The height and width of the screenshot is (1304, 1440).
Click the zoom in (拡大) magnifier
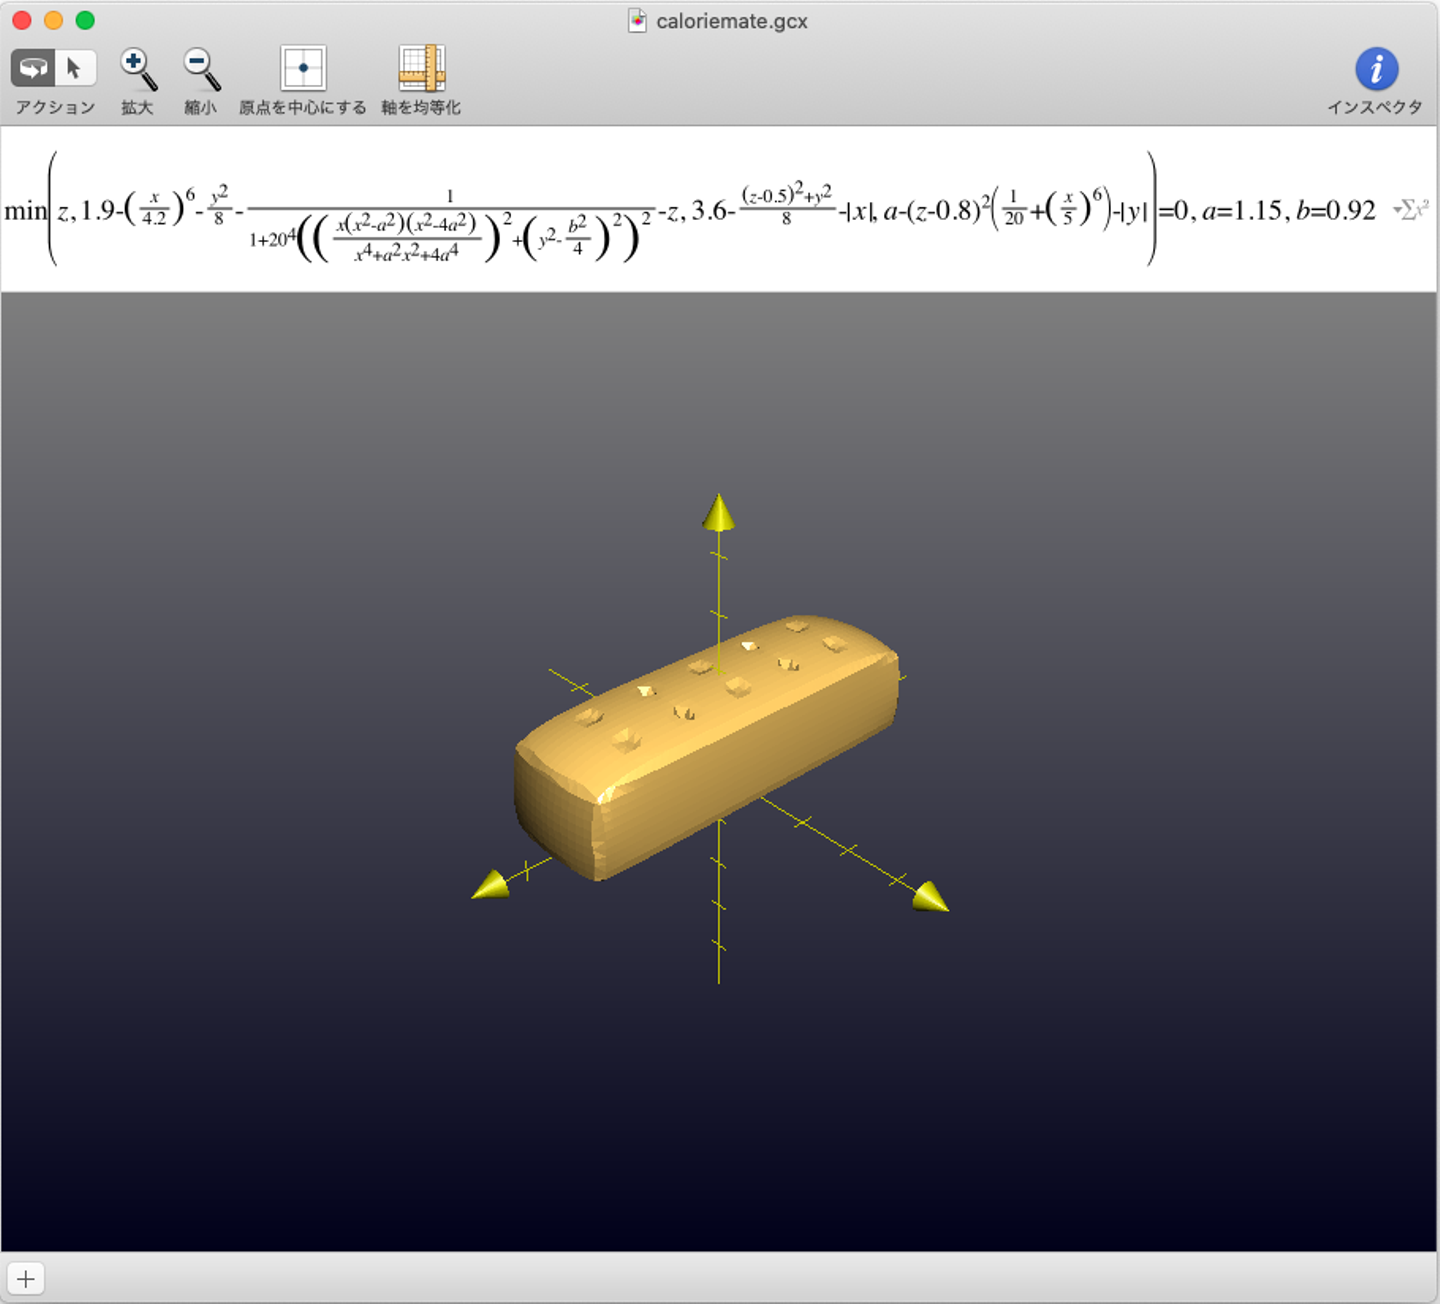(137, 69)
